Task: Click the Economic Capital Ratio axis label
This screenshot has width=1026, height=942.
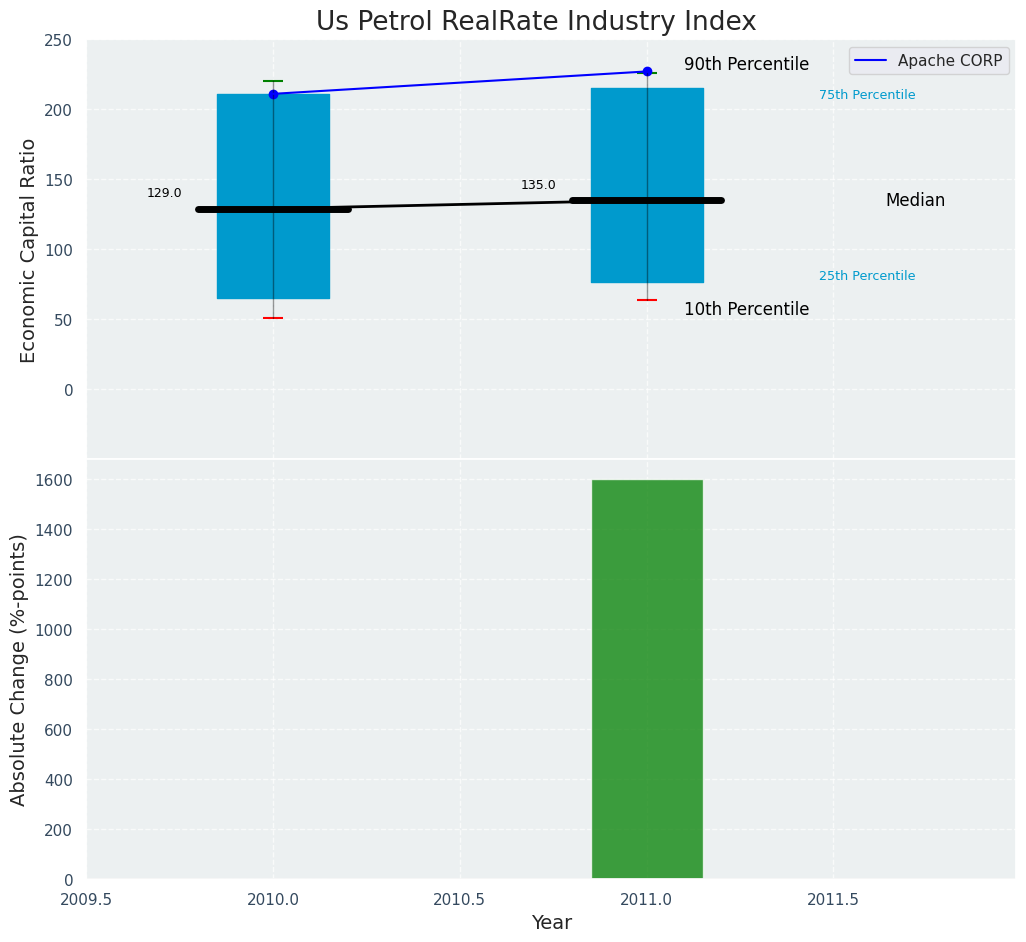Action: click(x=29, y=250)
